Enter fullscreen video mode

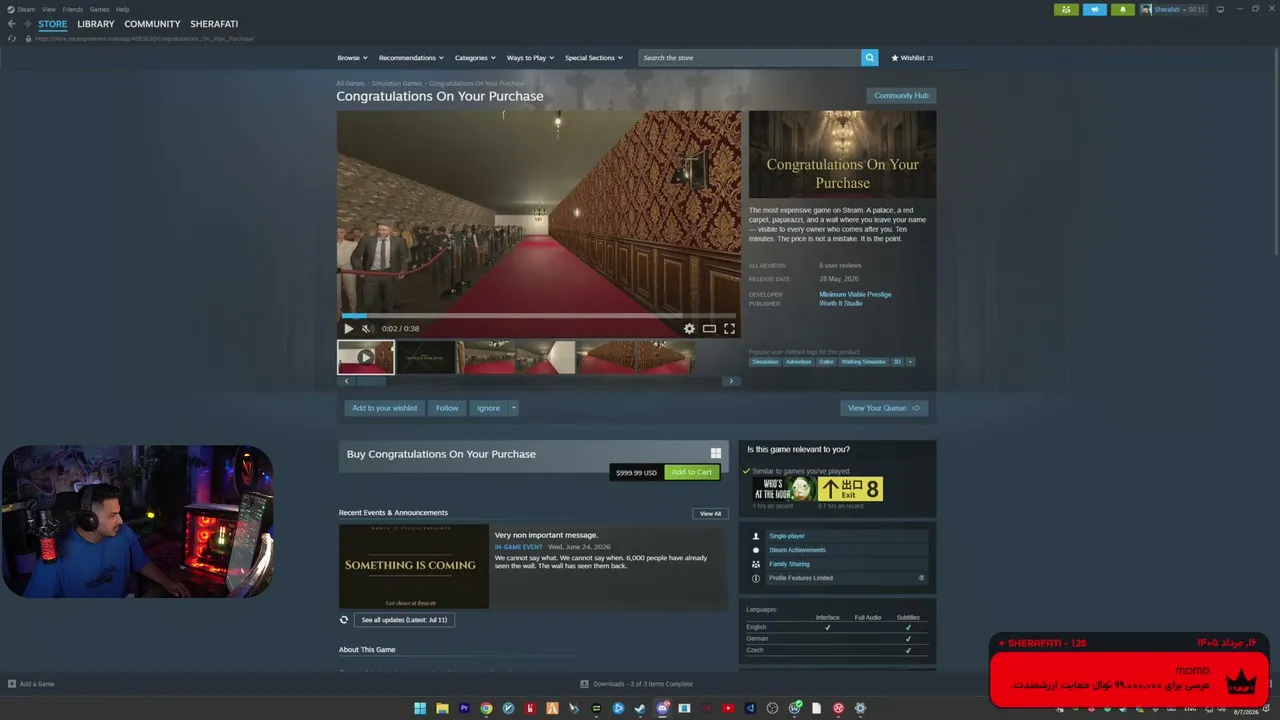(729, 328)
